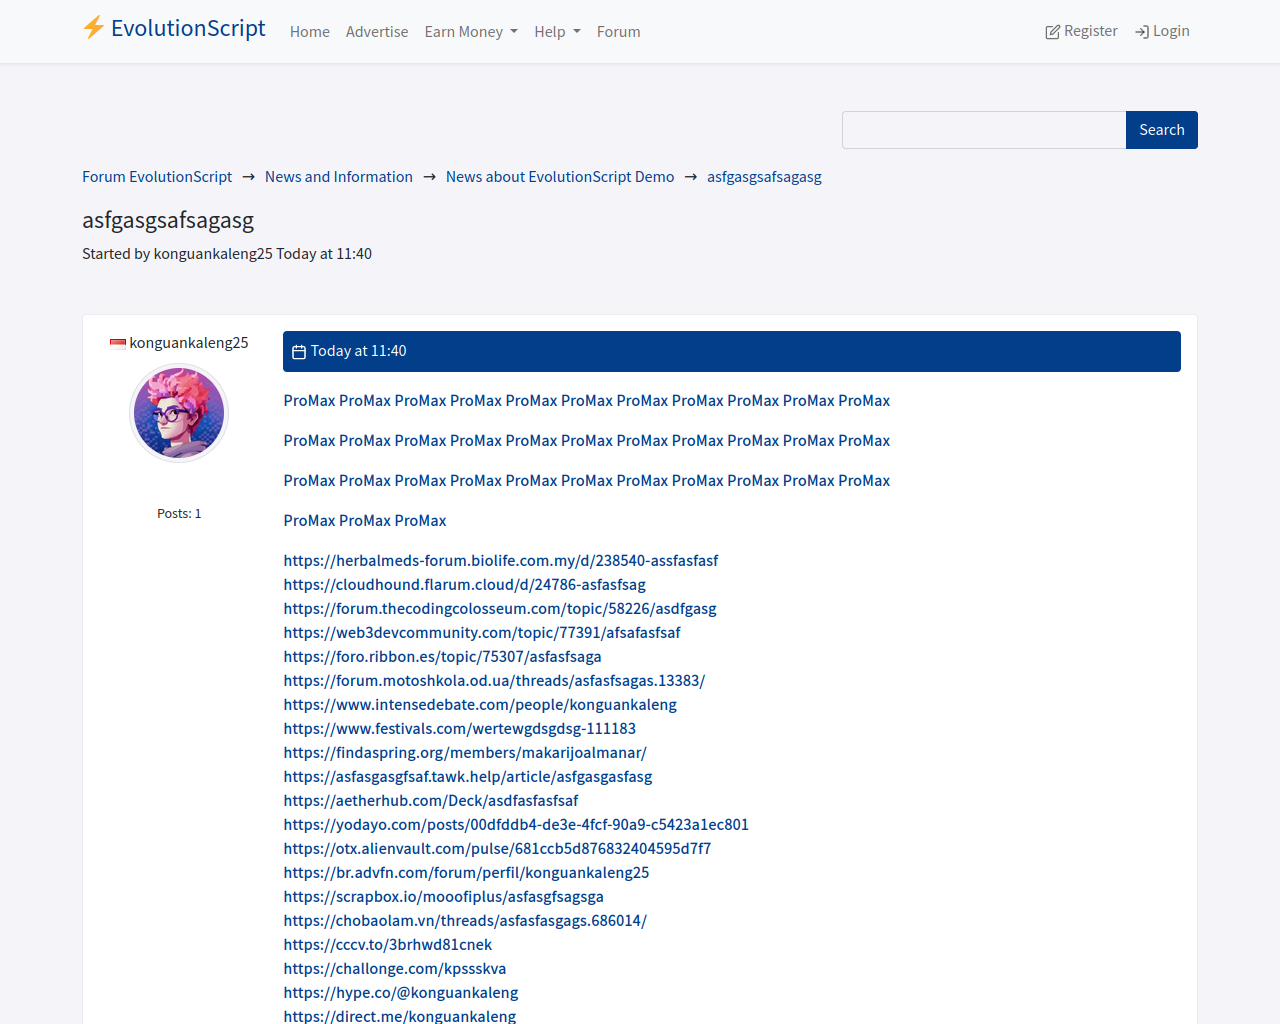Click the Register pencil icon
The height and width of the screenshot is (1024, 1280).
coord(1052,32)
